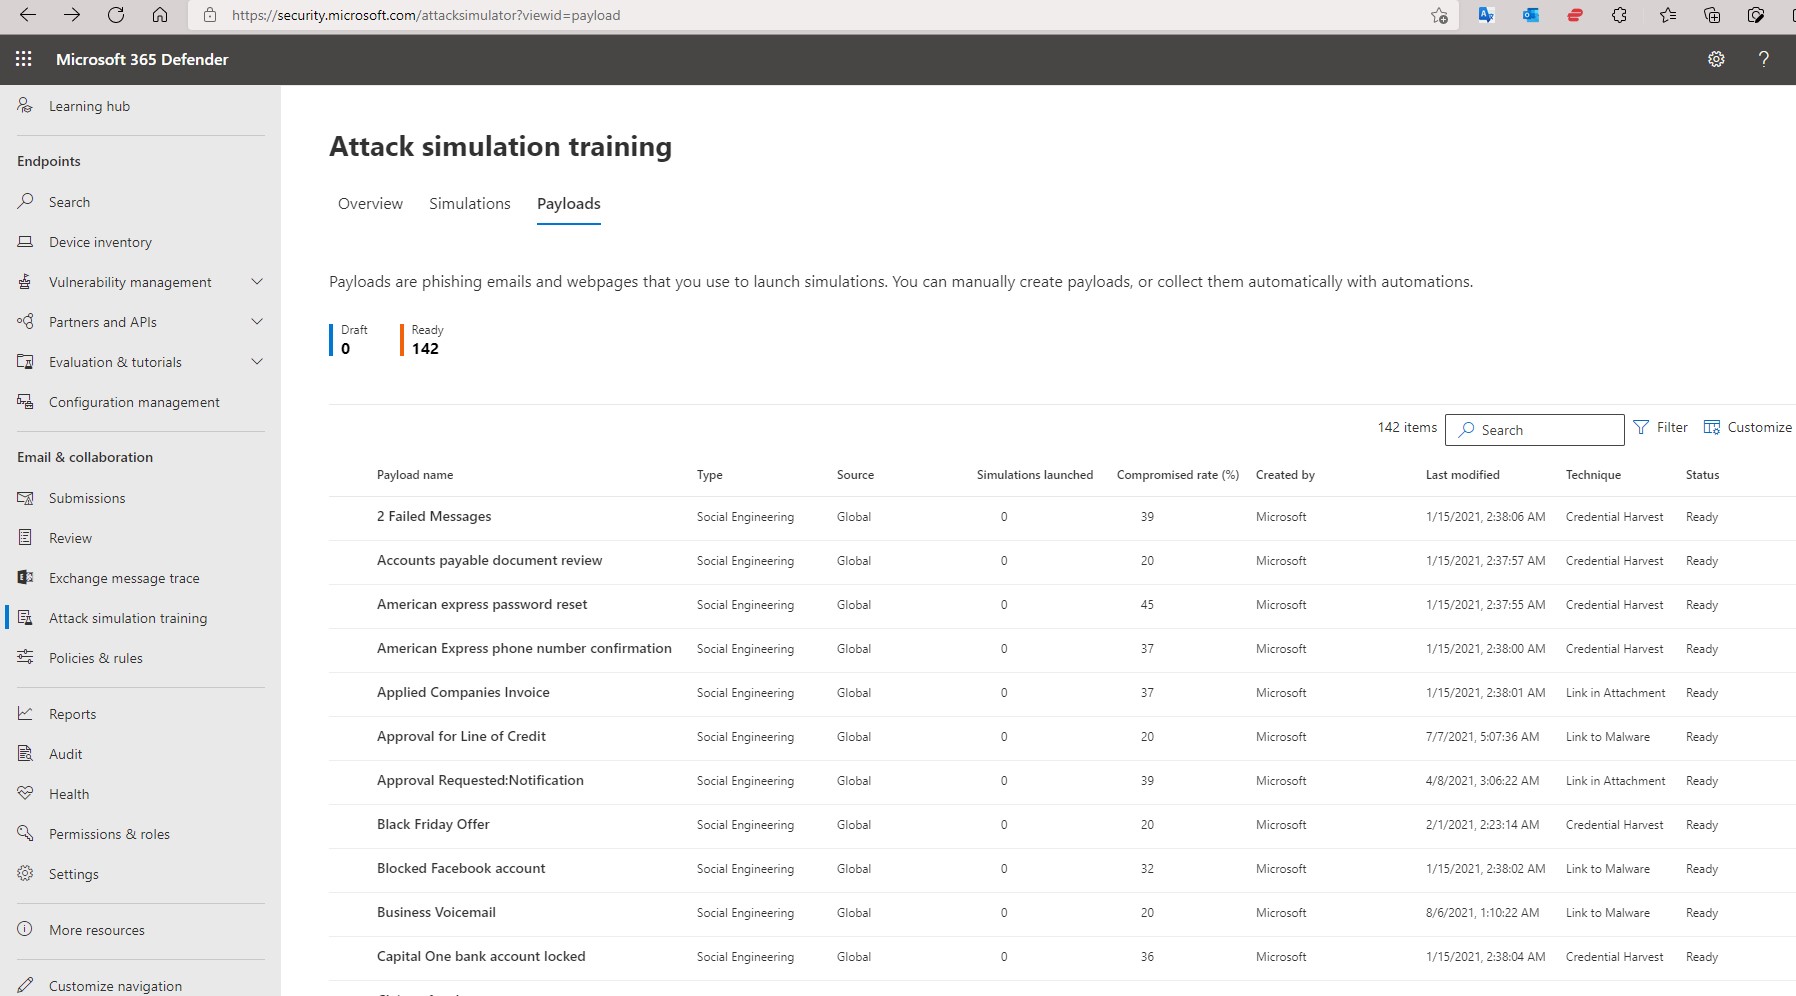Sort by Technique column header
The width and height of the screenshot is (1796, 996).
1594,475
